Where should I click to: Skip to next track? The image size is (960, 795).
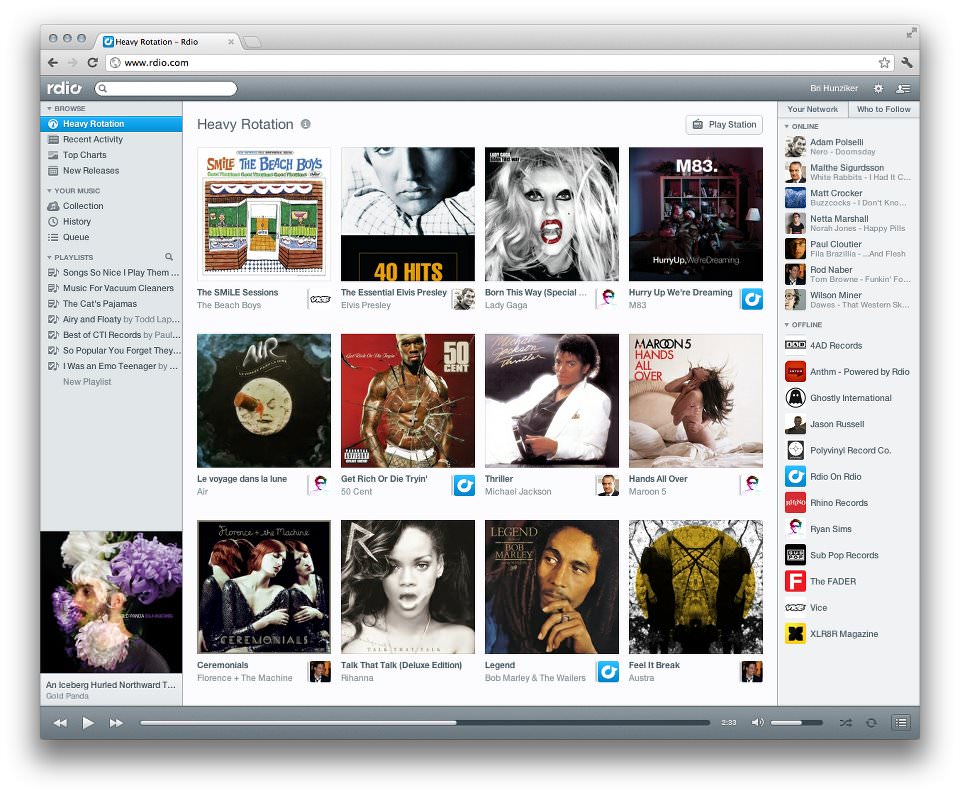116,723
